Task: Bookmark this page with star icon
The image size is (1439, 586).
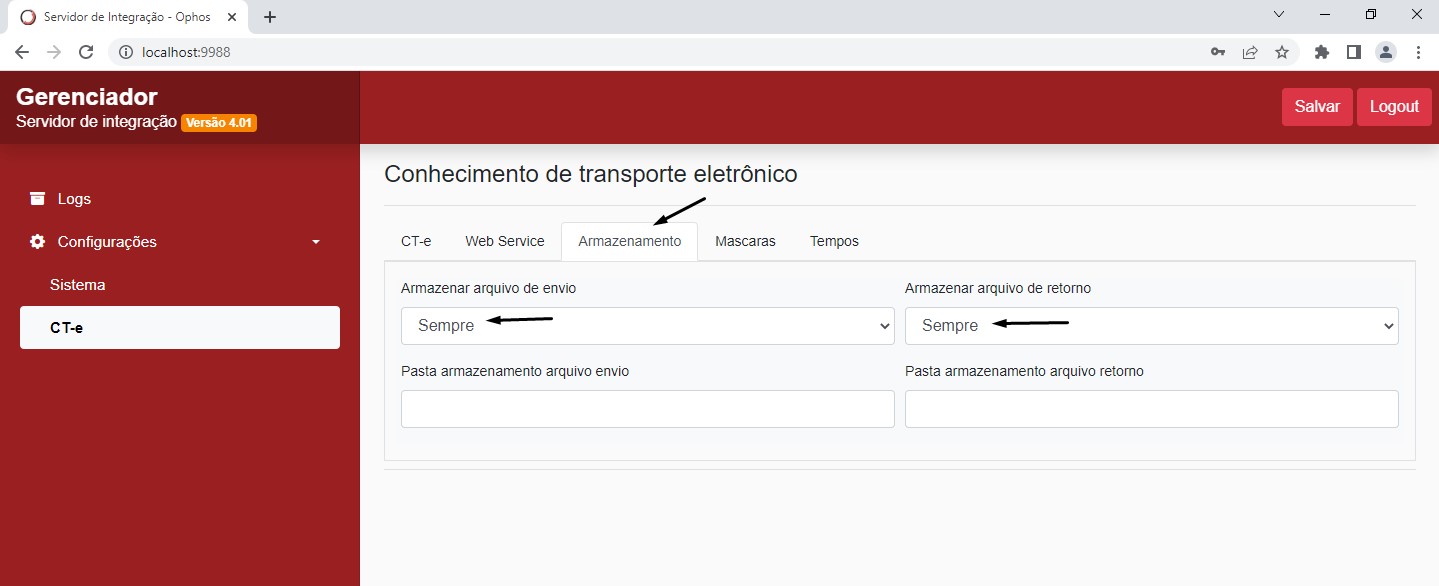Action: click(1282, 52)
